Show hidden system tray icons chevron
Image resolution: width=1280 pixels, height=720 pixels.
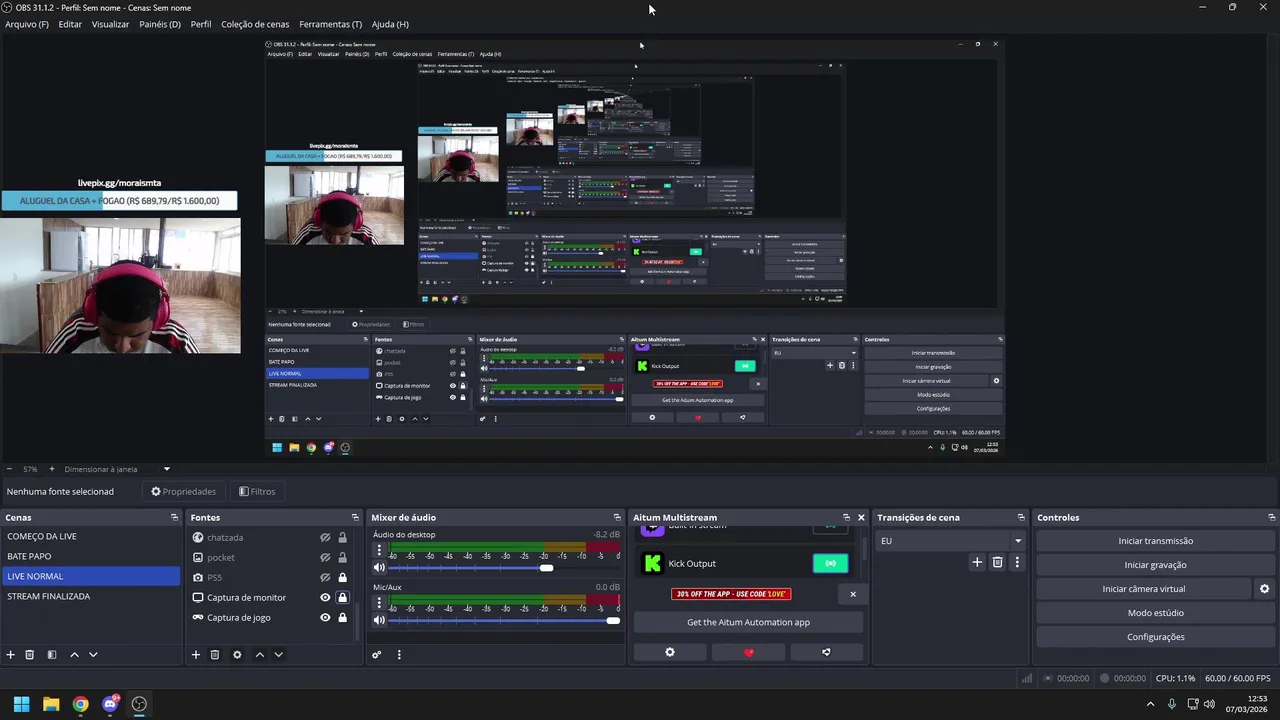(1150, 704)
